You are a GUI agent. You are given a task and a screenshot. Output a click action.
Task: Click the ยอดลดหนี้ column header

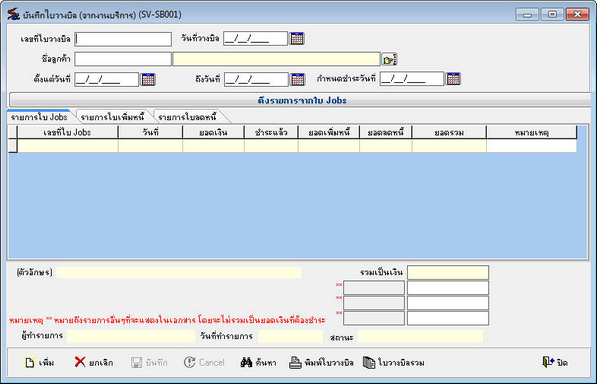(x=386, y=132)
